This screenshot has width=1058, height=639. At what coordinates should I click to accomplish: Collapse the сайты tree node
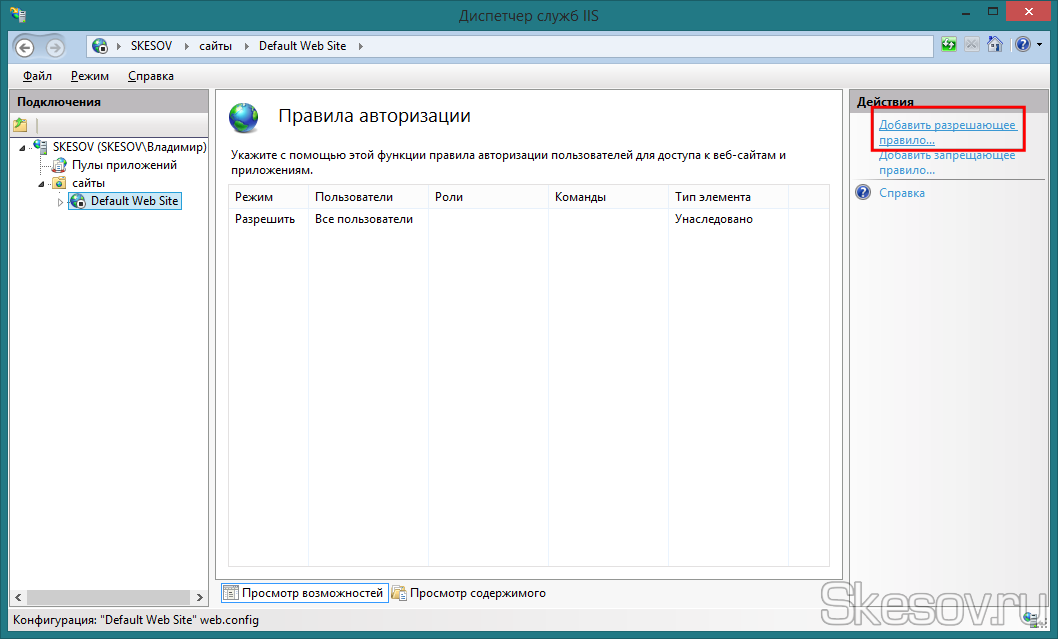[x=42, y=184]
